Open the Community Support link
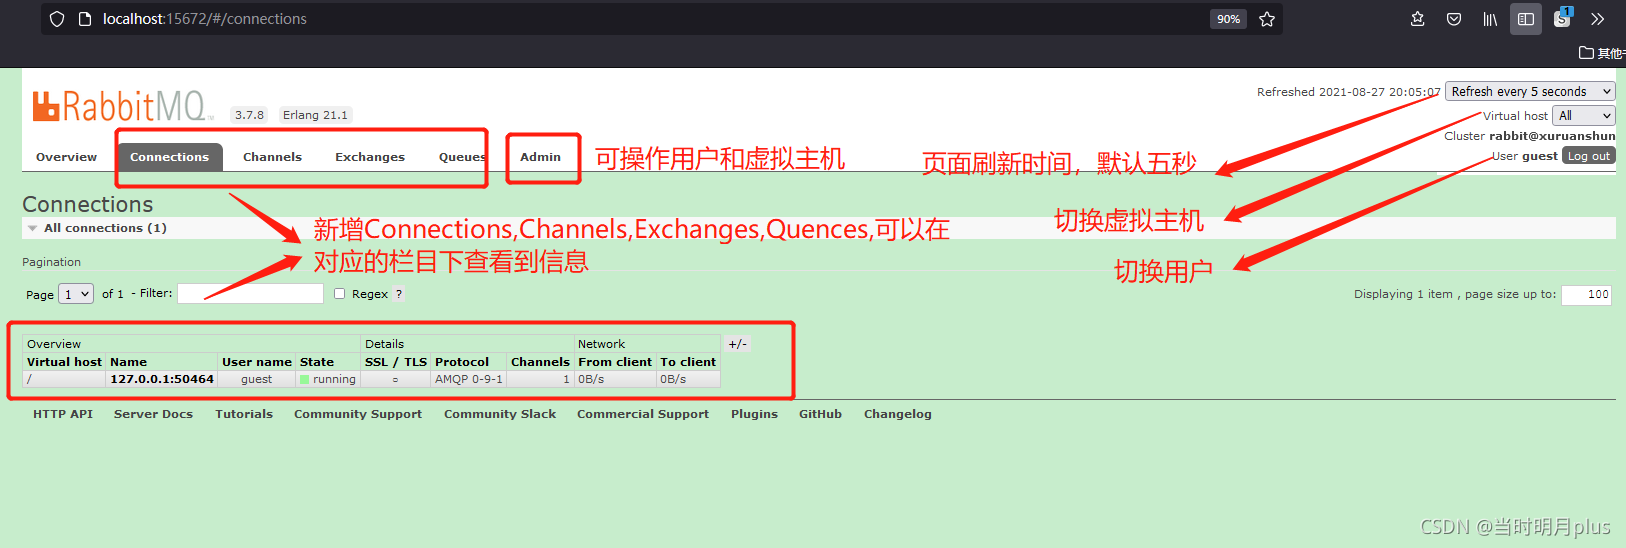1626x548 pixels. point(358,414)
